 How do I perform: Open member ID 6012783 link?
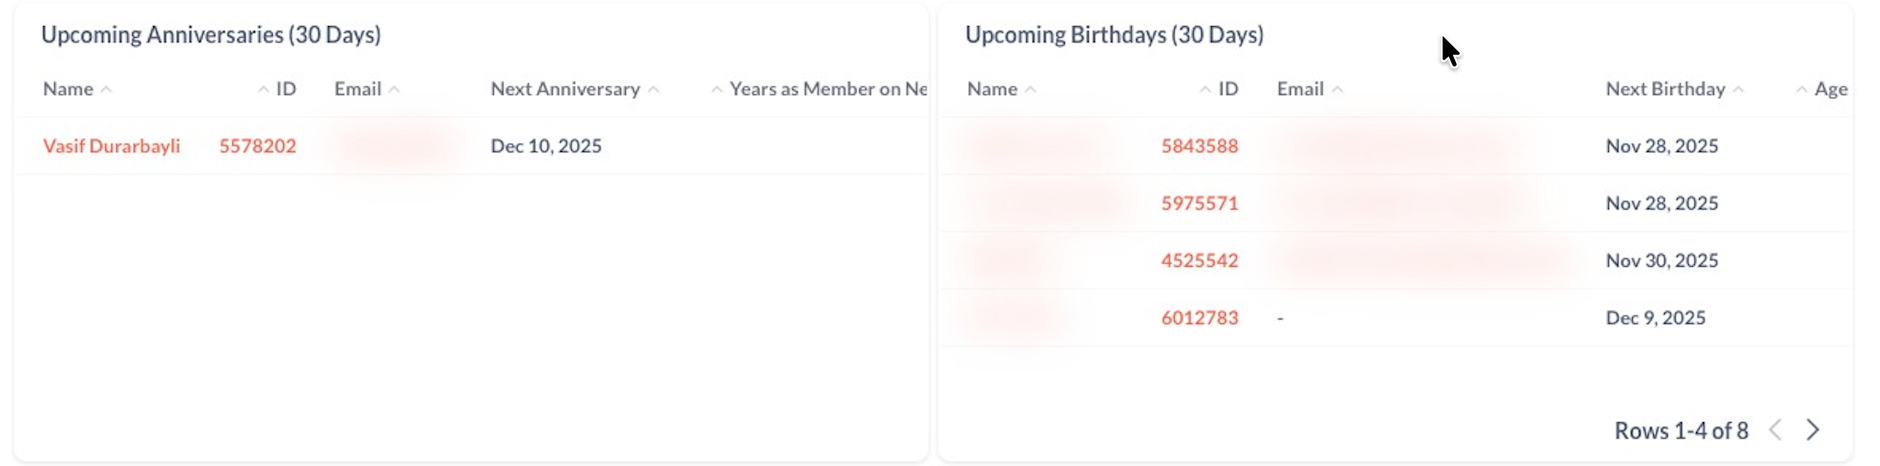[1199, 318]
